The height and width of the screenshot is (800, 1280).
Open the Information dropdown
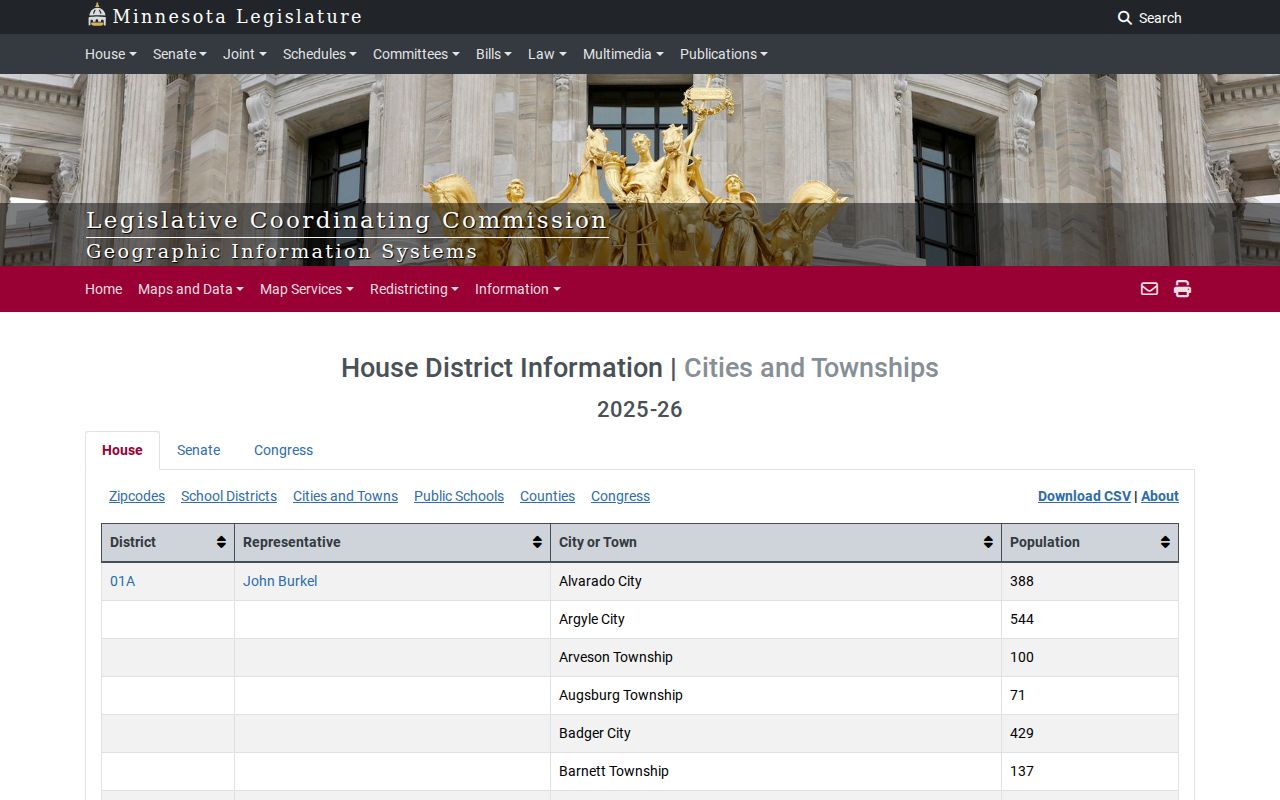pos(518,289)
